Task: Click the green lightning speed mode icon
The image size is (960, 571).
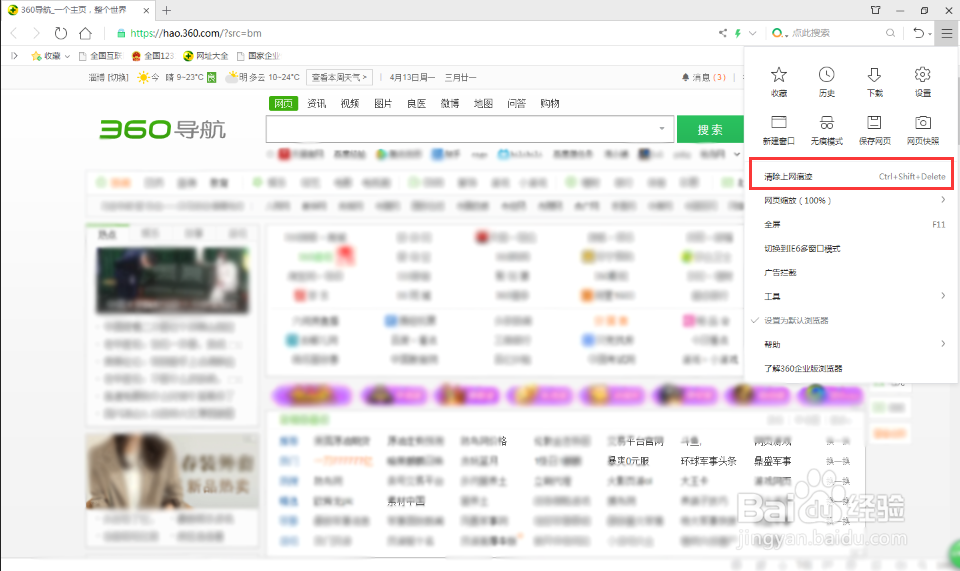Action: [x=738, y=33]
